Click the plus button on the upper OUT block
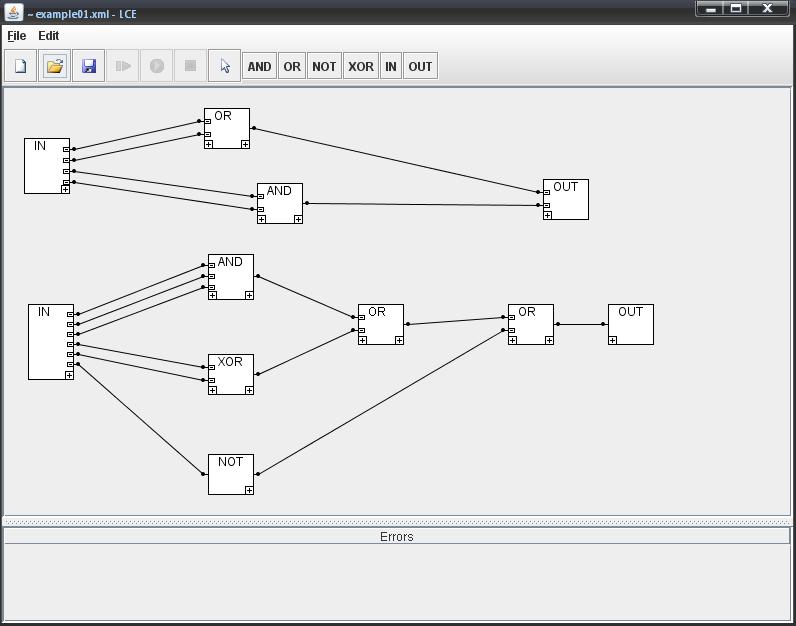796x626 pixels. point(548,215)
